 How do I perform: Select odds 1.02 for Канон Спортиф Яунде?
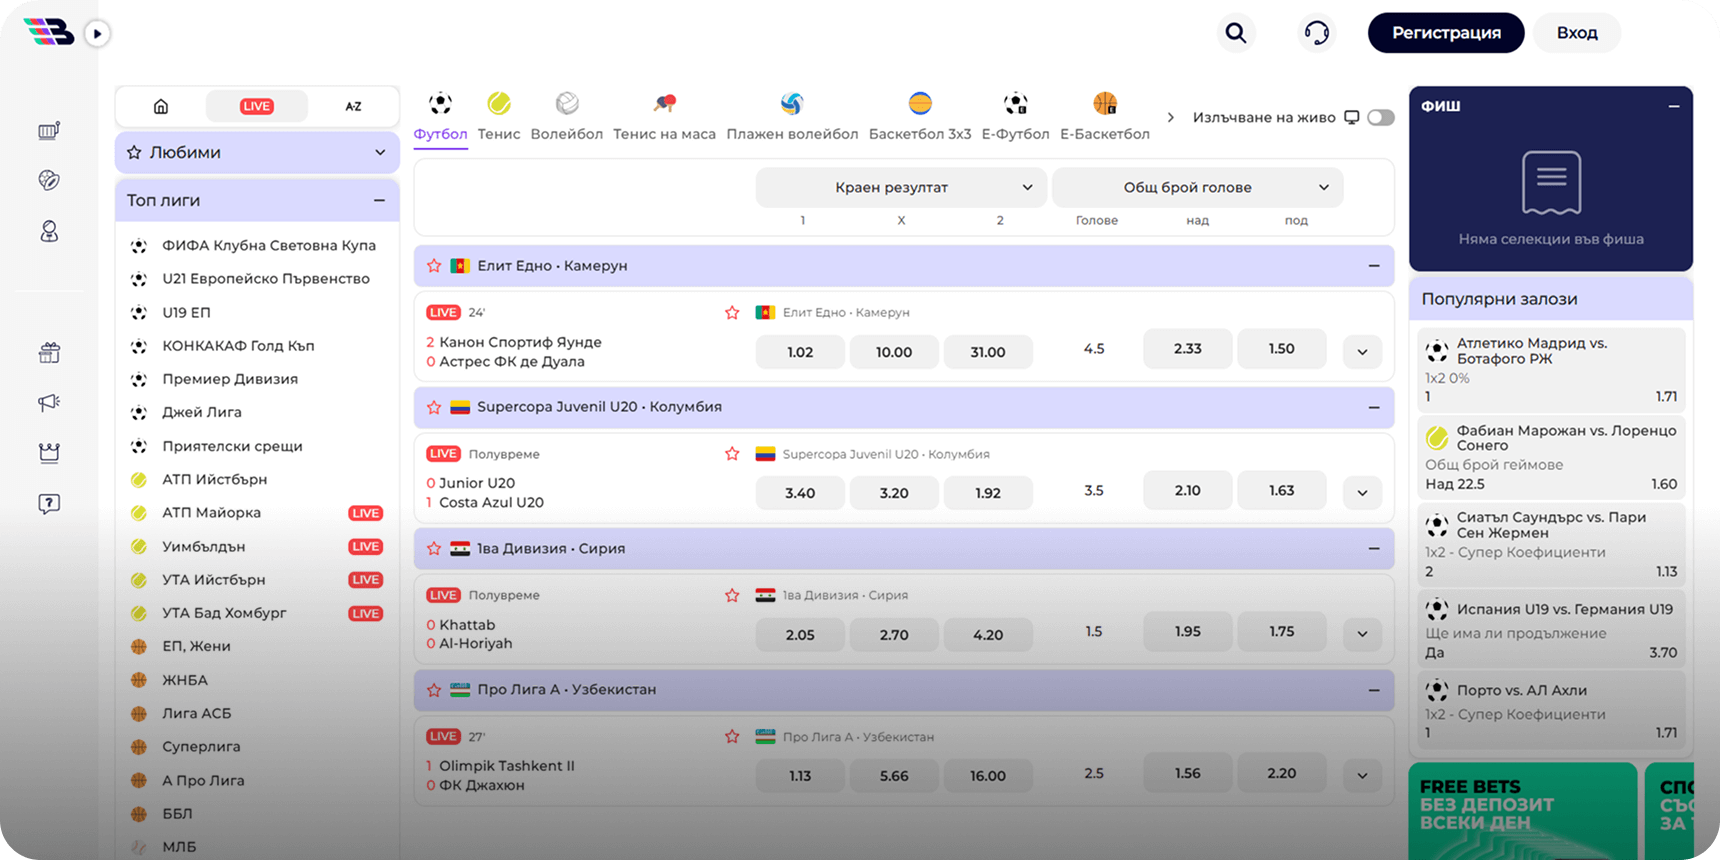800,352
